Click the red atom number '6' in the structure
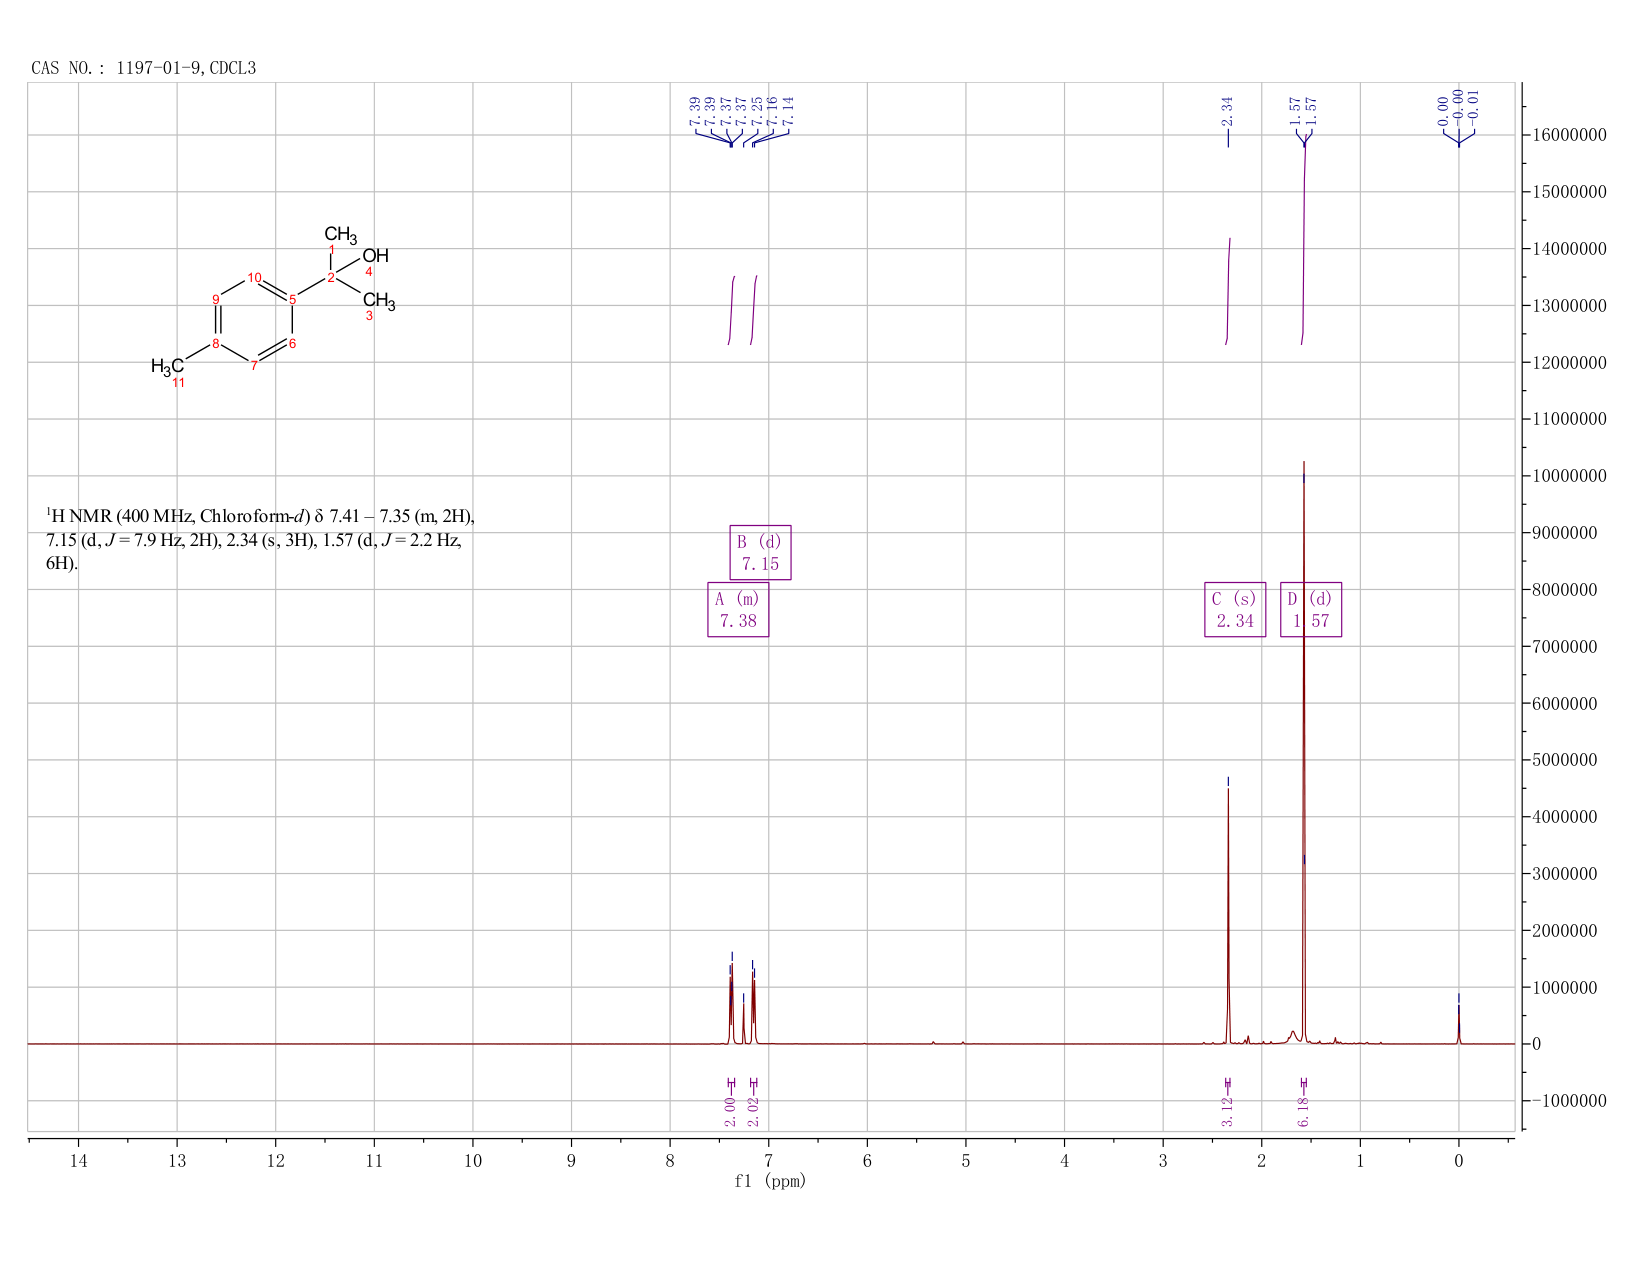 click(x=292, y=344)
